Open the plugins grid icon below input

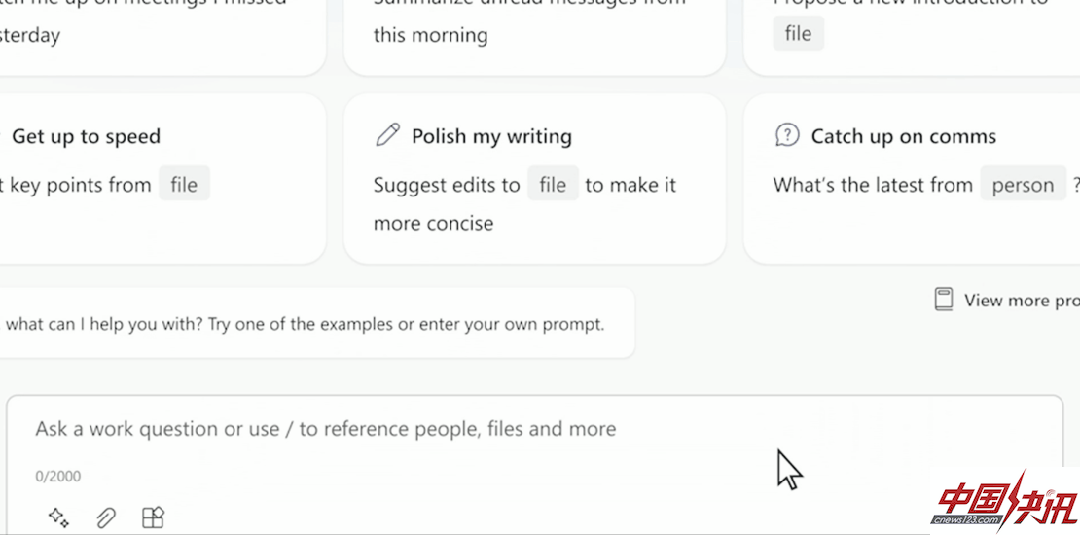152,517
